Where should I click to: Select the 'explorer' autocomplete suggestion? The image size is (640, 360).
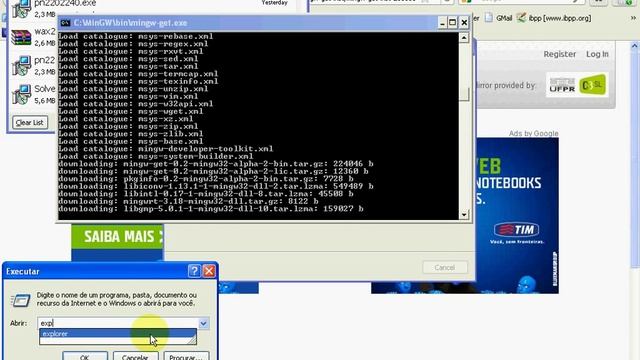coord(118,333)
